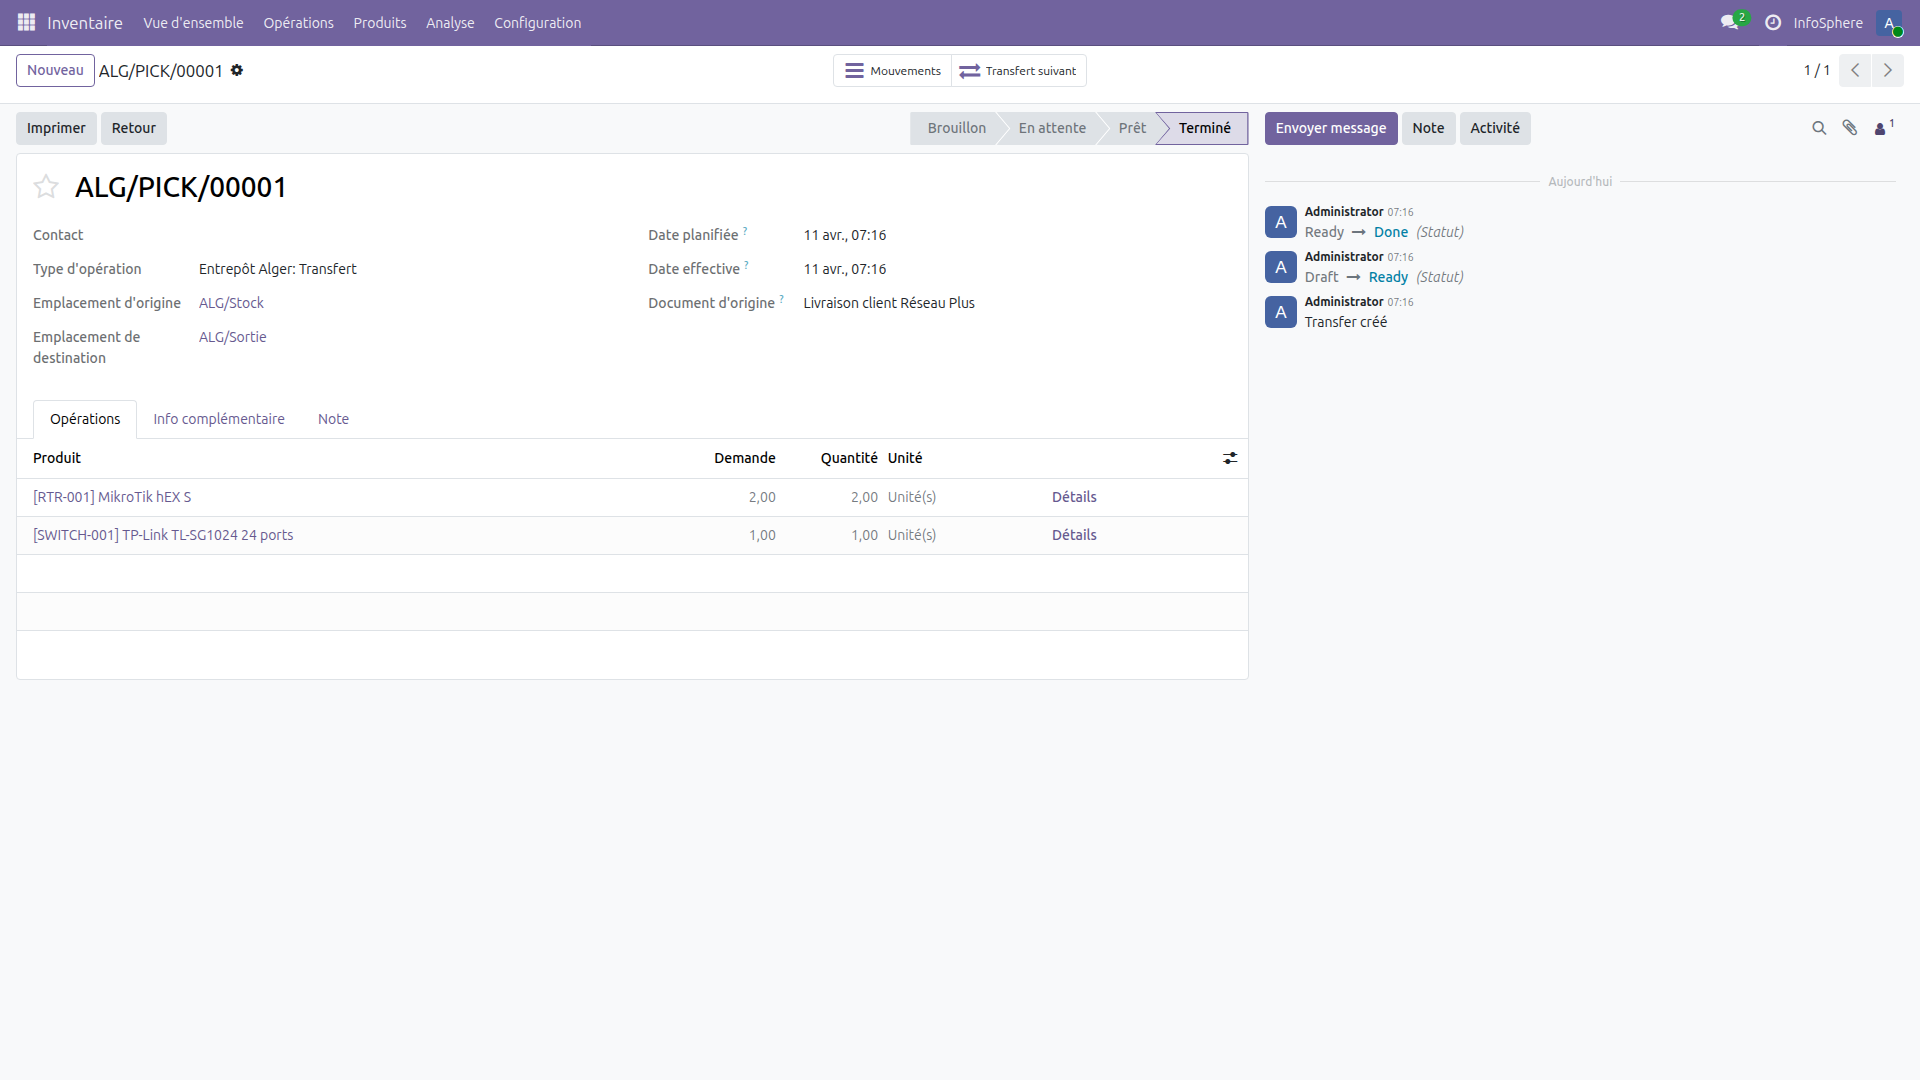Go to previous record with left arrow
The image size is (1920, 1080).
click(x=1855, y=70)
